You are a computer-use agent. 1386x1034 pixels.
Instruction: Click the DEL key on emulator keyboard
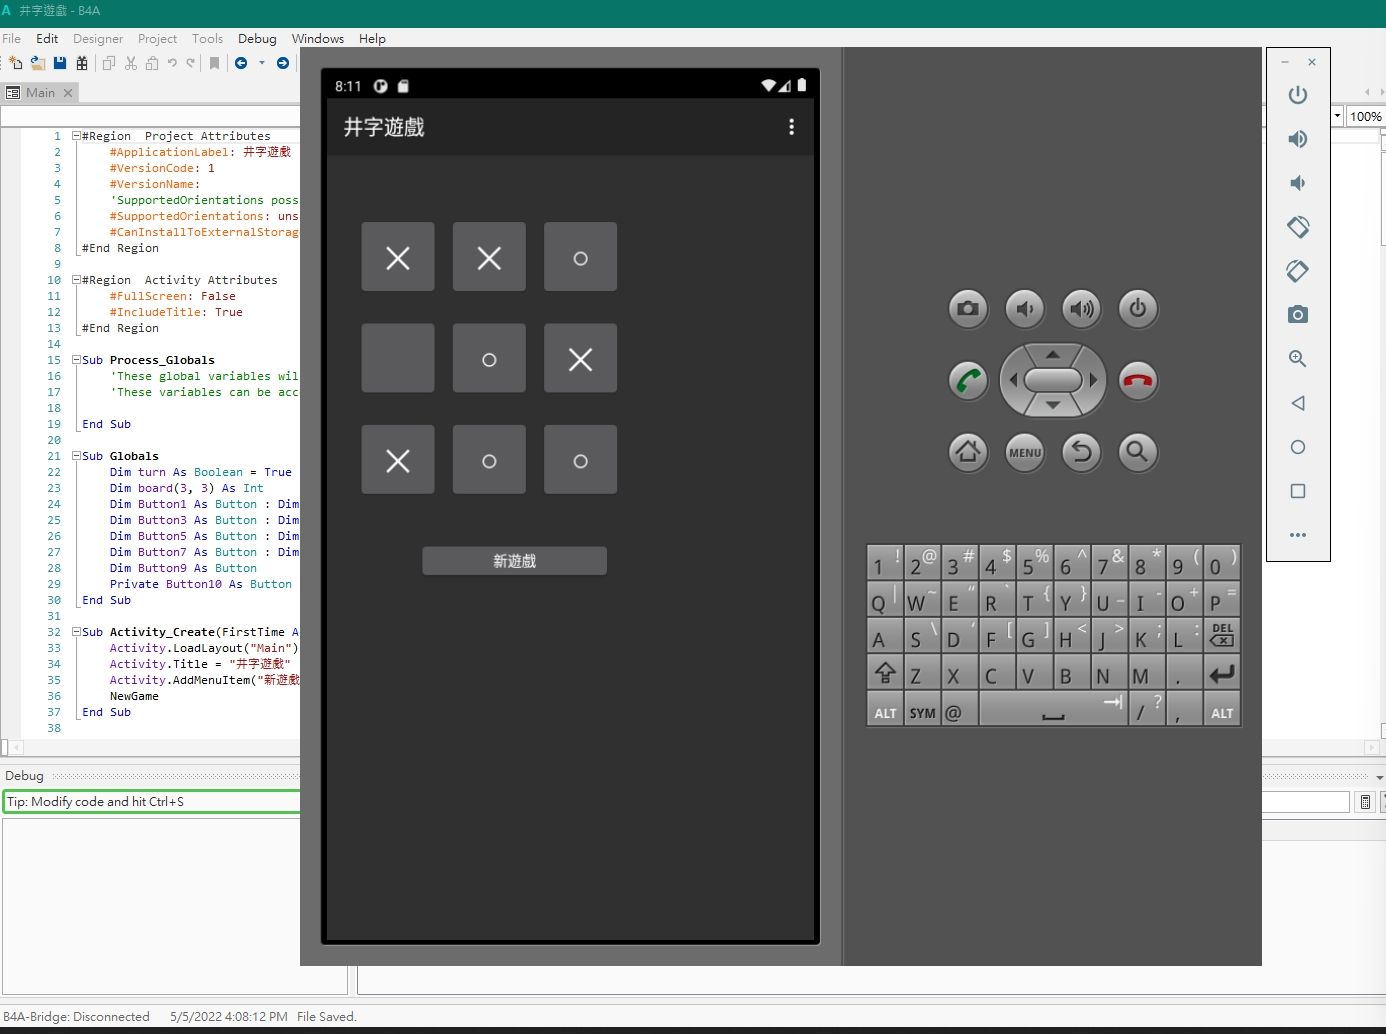tap(1222, 635)
